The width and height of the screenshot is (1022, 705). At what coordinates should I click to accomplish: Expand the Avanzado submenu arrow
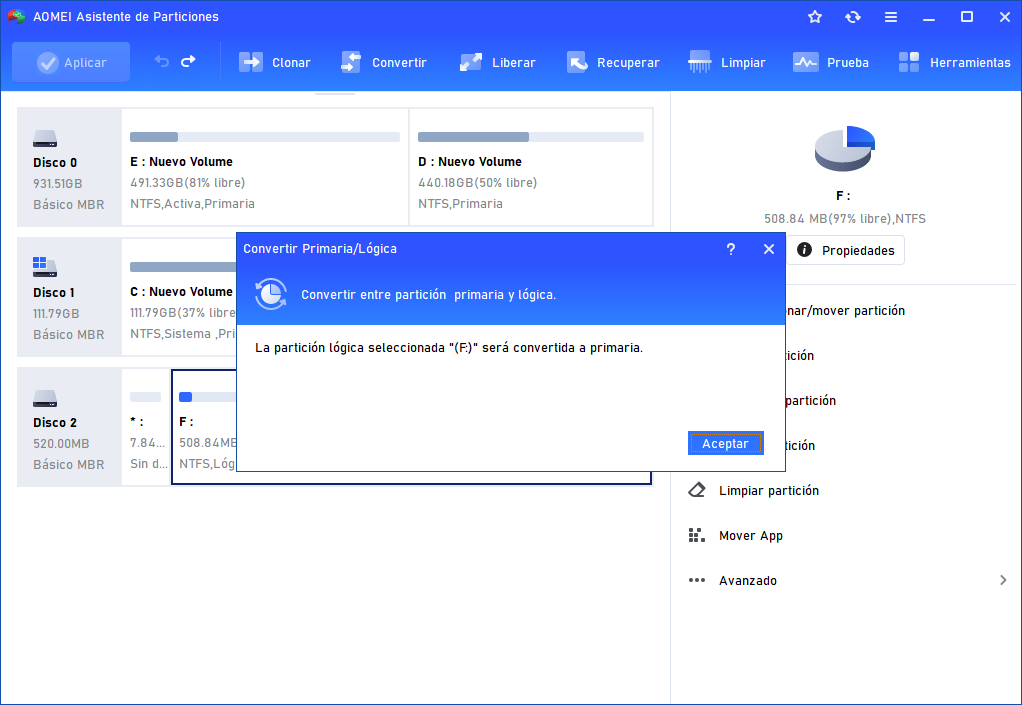coord(1003,580)
